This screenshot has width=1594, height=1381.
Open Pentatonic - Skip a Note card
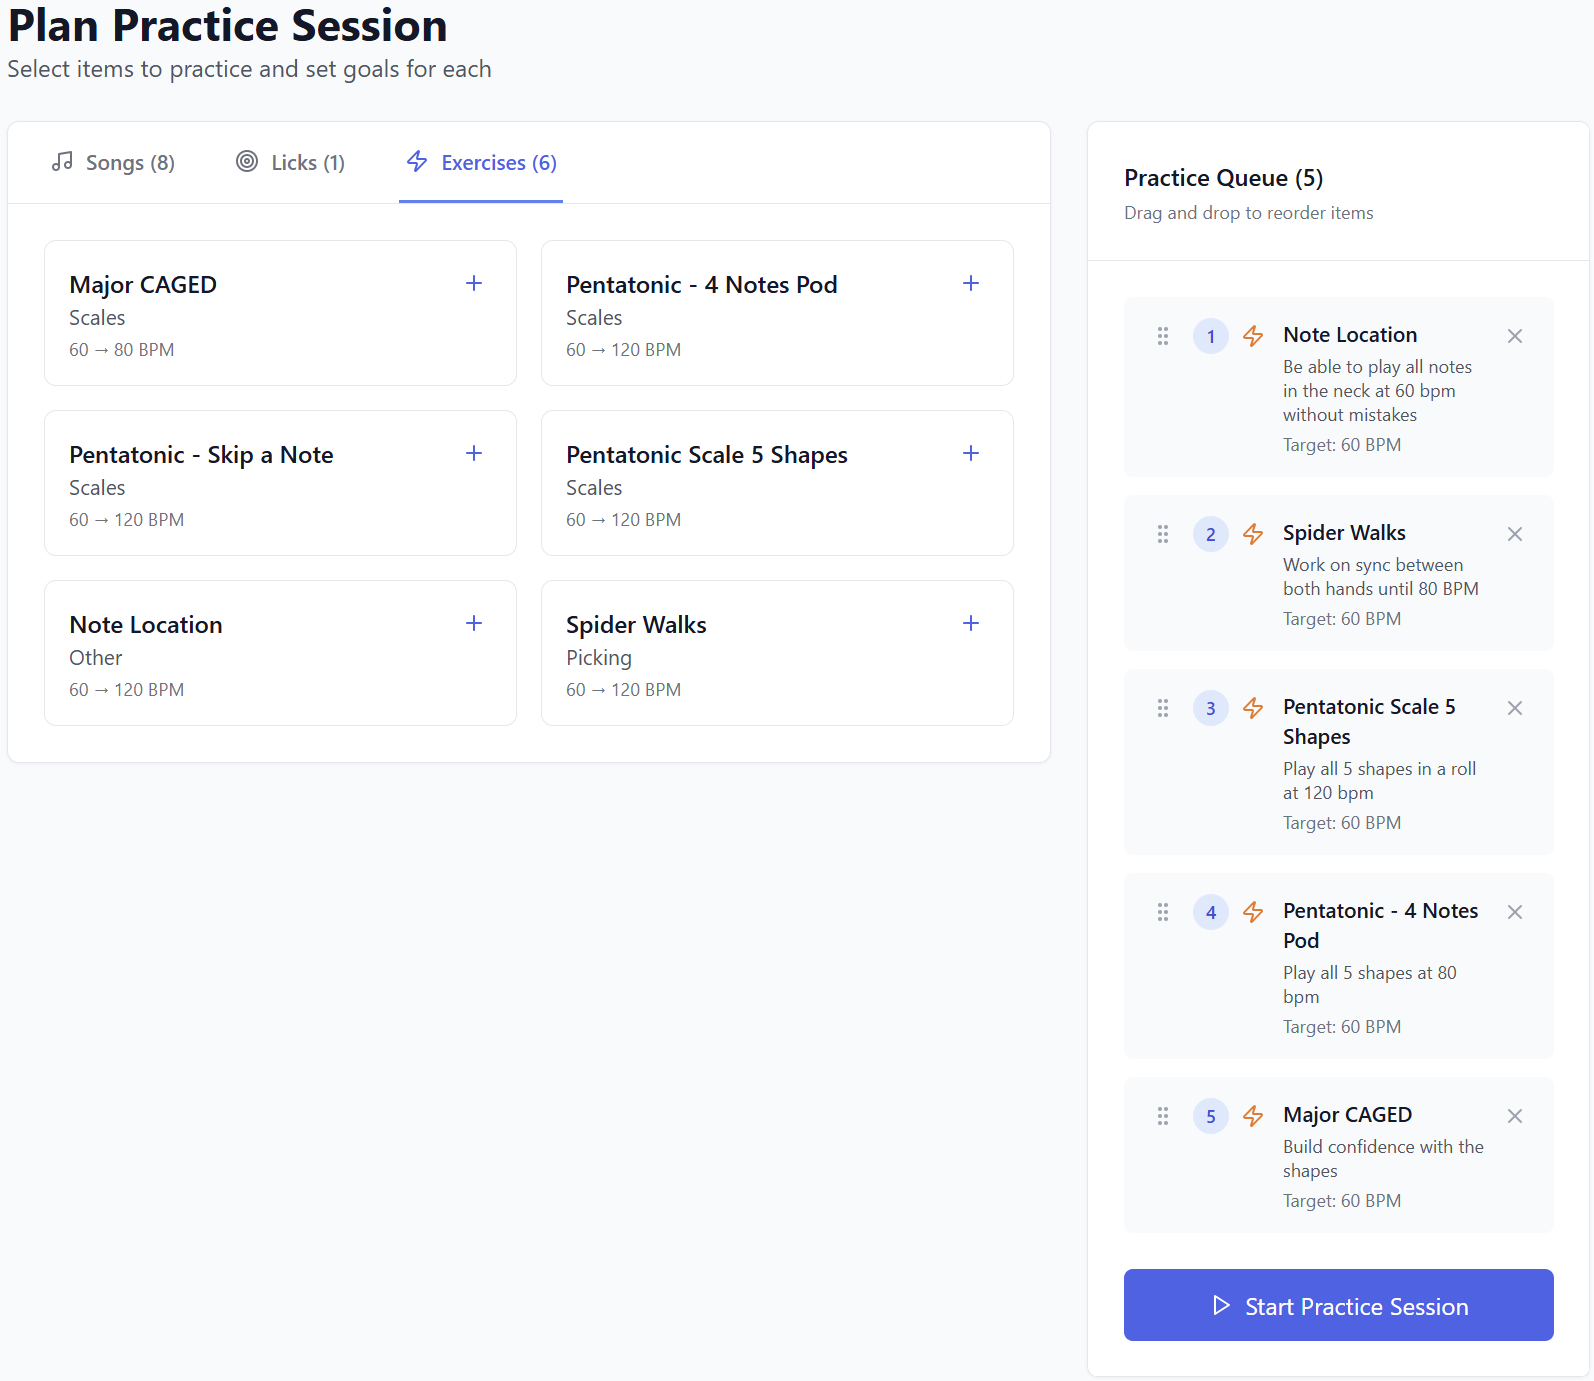click(x=280, y=483)
